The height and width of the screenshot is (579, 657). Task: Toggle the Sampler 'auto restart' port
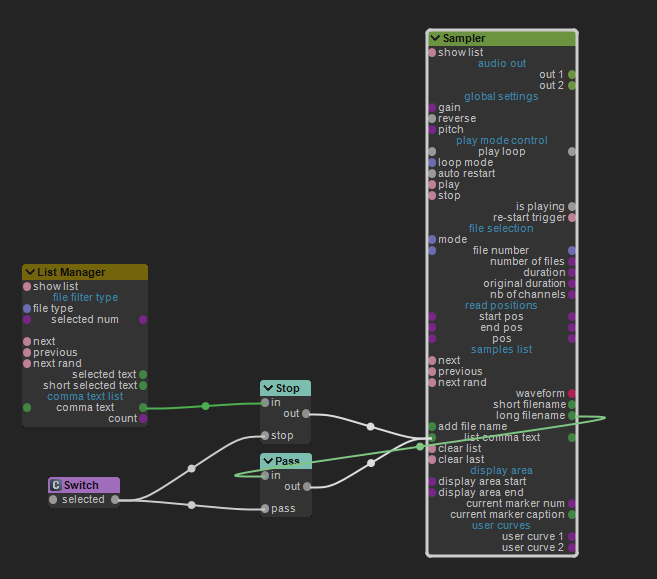click(432, 174)
